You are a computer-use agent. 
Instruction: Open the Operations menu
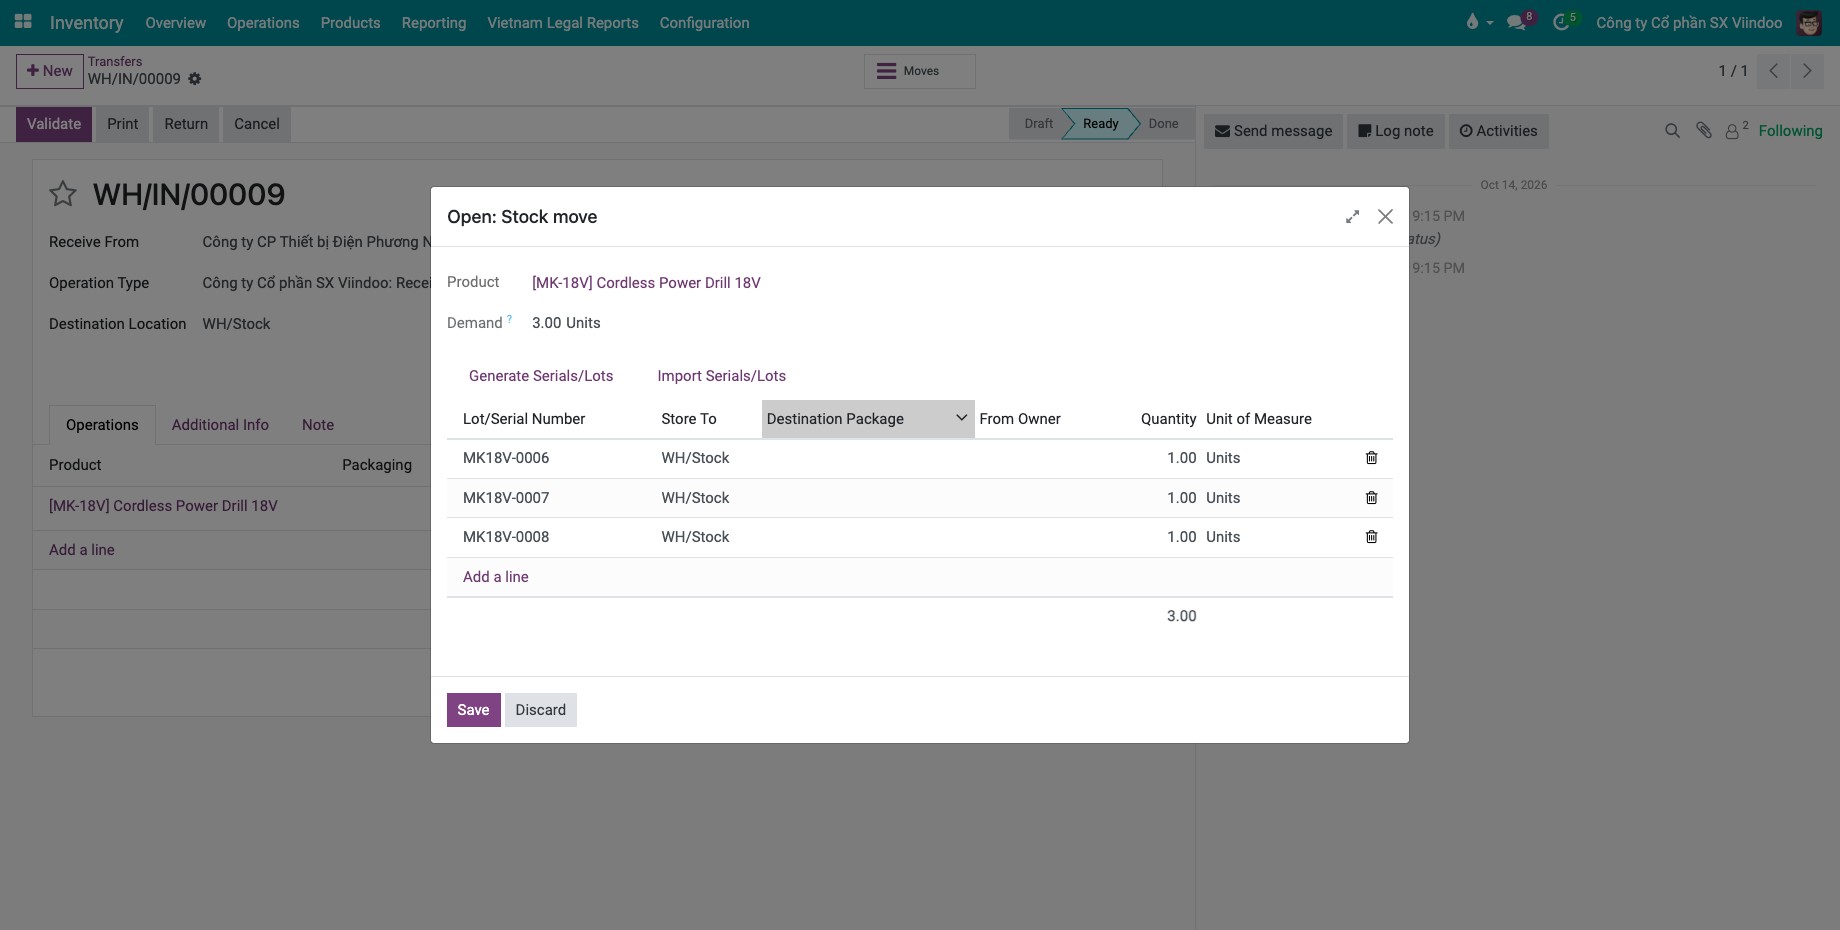(x=263, y=22)
